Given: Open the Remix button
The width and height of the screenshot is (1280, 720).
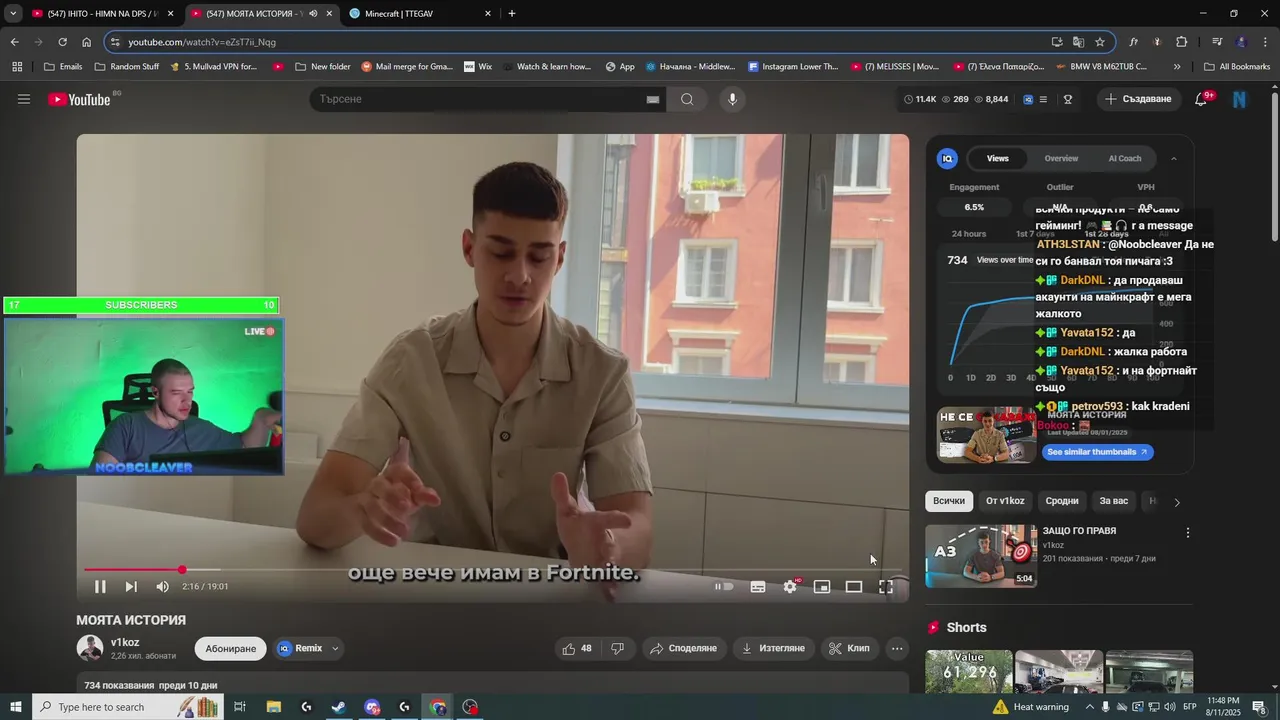Looking at the screenshot, I should 300,648.
